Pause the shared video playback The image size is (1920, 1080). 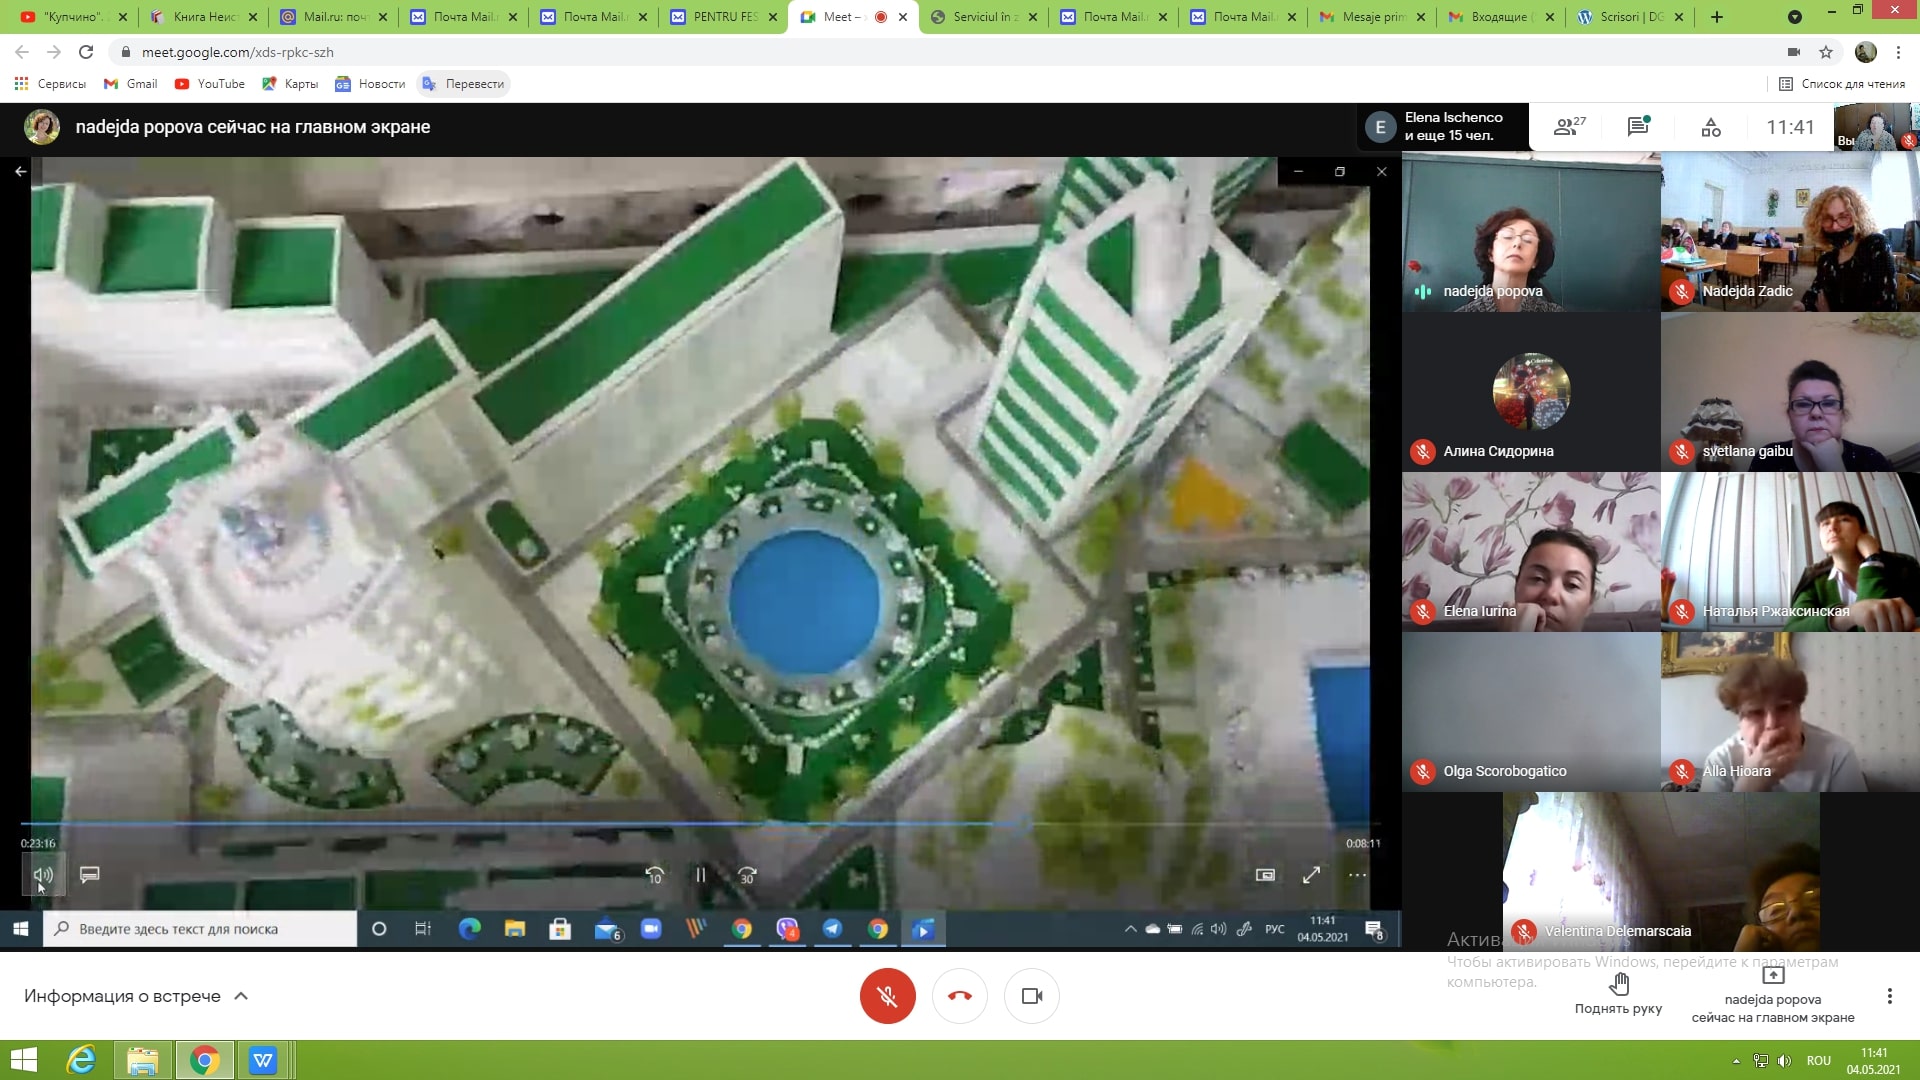pos(700,875)
